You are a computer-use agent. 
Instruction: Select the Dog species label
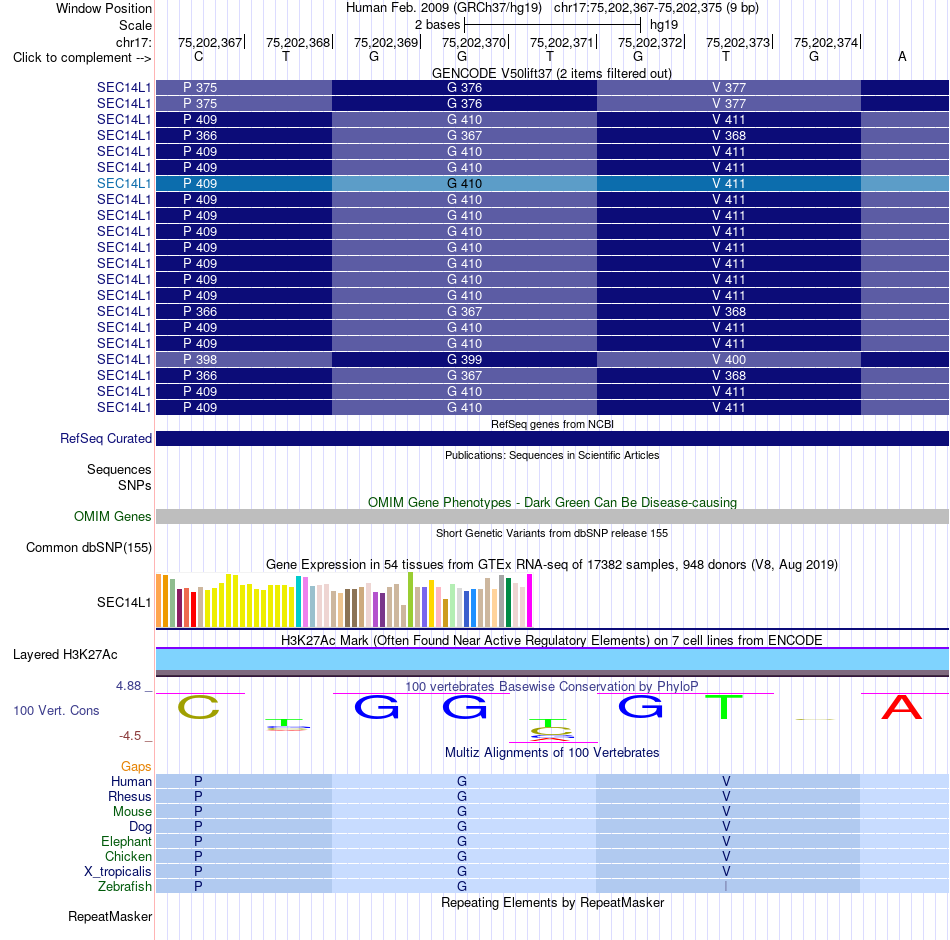(140, 826)
